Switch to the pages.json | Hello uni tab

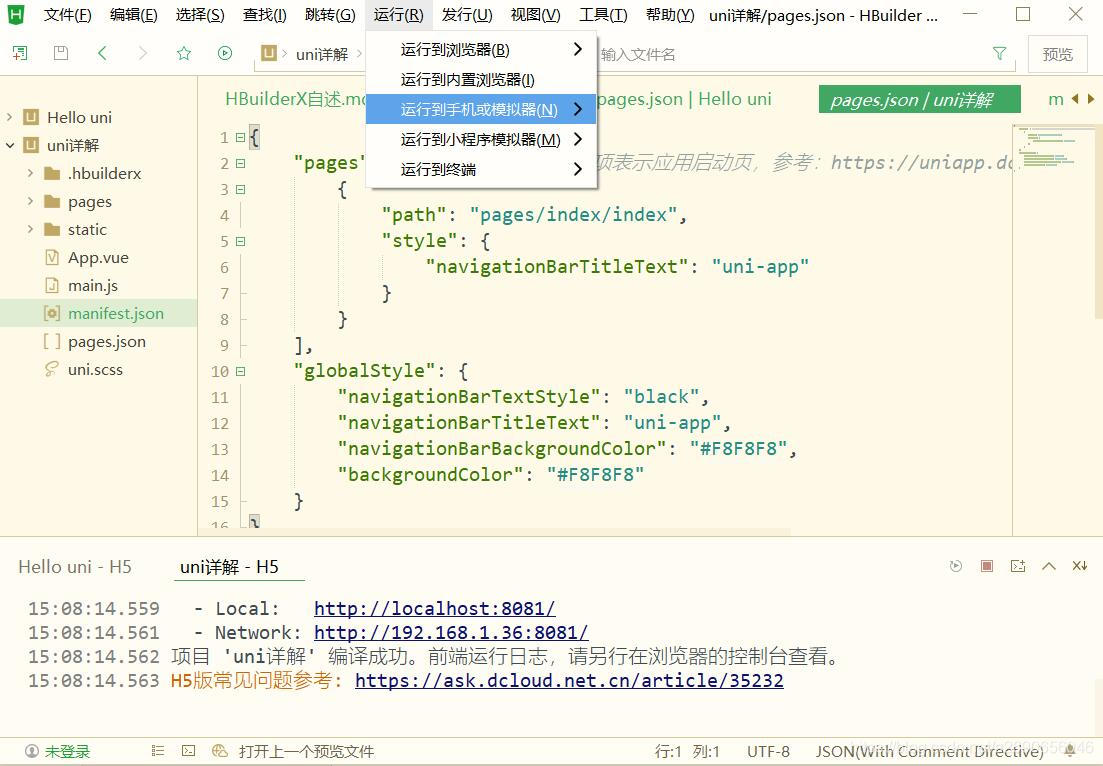[x=684, y=99]
